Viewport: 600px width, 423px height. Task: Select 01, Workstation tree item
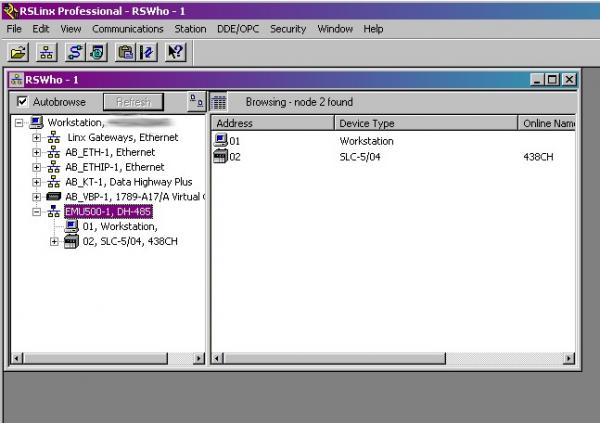(x=120, y=227)
